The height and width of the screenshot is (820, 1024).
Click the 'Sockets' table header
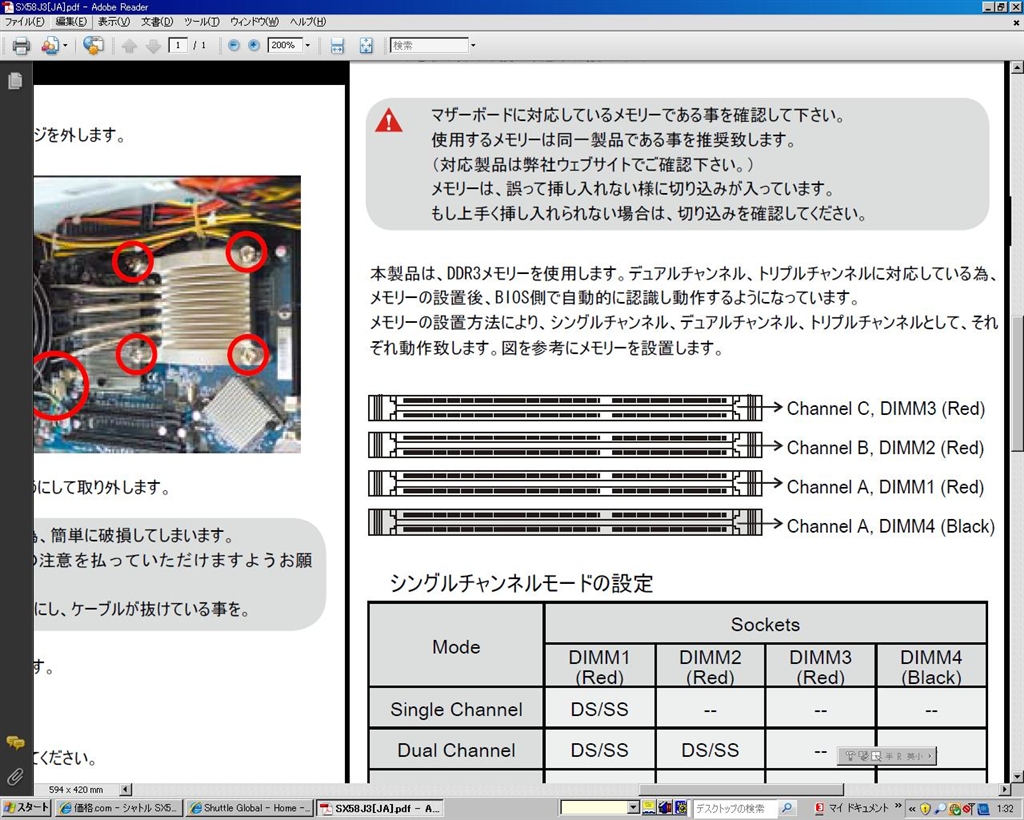click(765, 624)
